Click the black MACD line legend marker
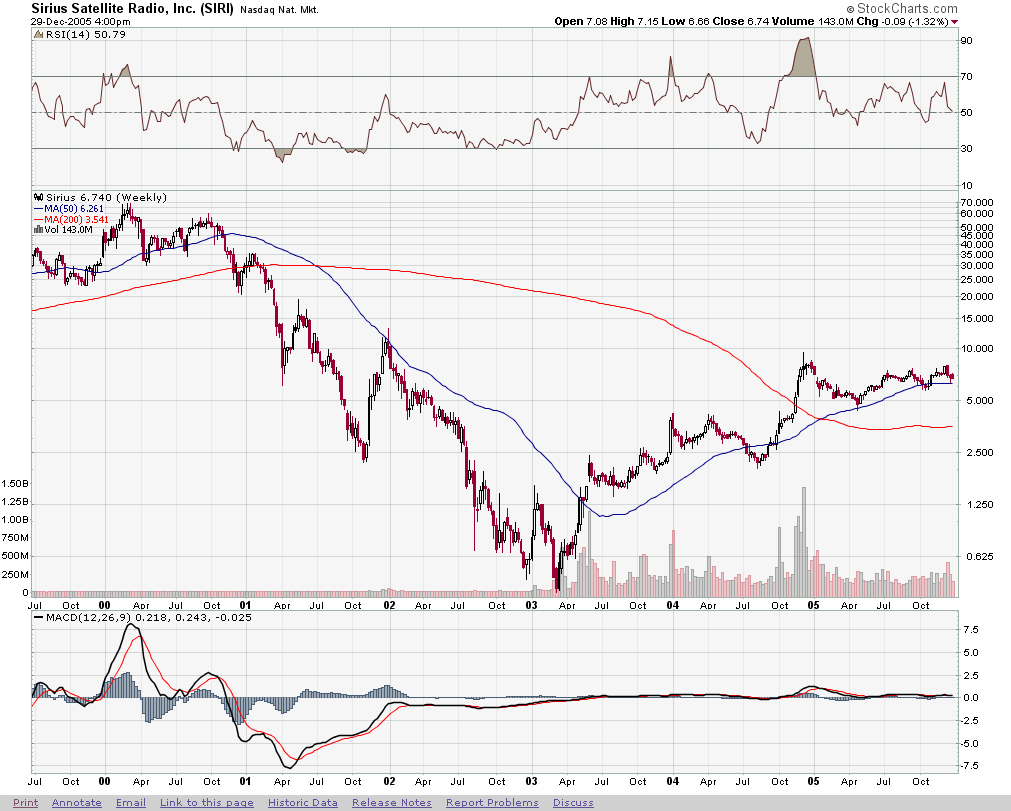The height and width of the screenshot is (811, 1011). coord(39,617)
